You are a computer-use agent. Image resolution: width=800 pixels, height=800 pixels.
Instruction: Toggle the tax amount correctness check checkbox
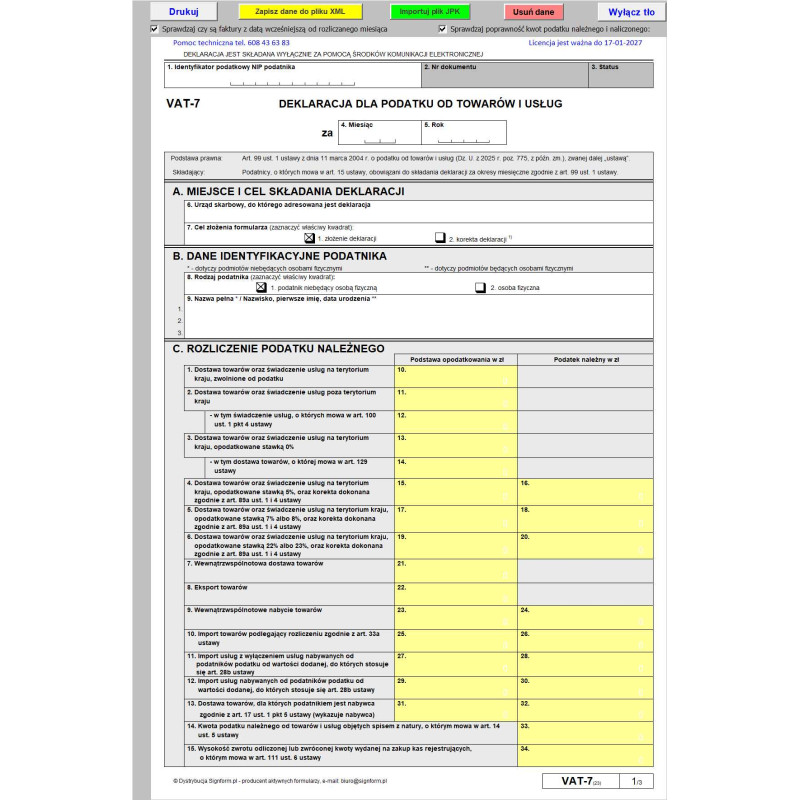pyautogui.click(x=442, y=30)
